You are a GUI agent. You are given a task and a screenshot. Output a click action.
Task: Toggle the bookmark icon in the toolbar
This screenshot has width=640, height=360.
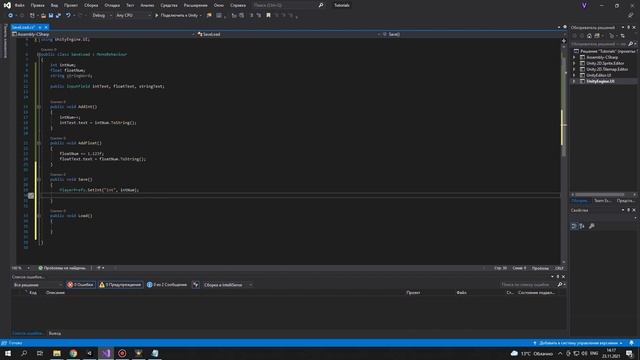[269, 16]
